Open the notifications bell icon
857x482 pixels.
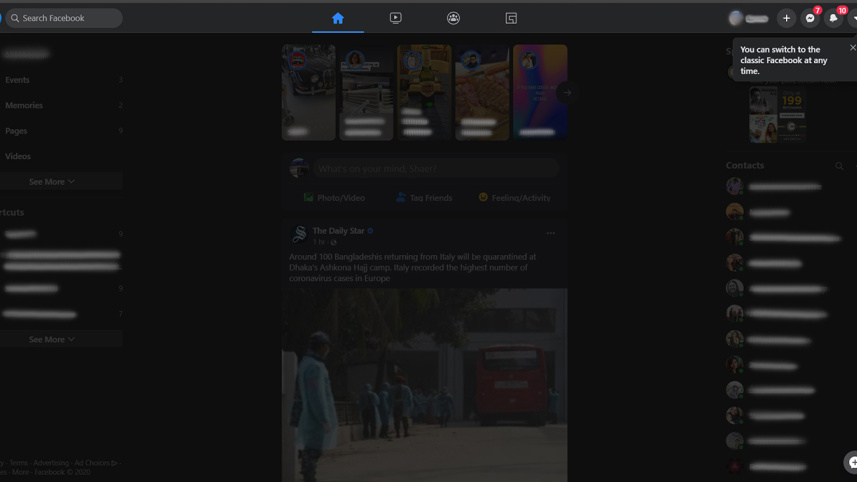[833, 18]
